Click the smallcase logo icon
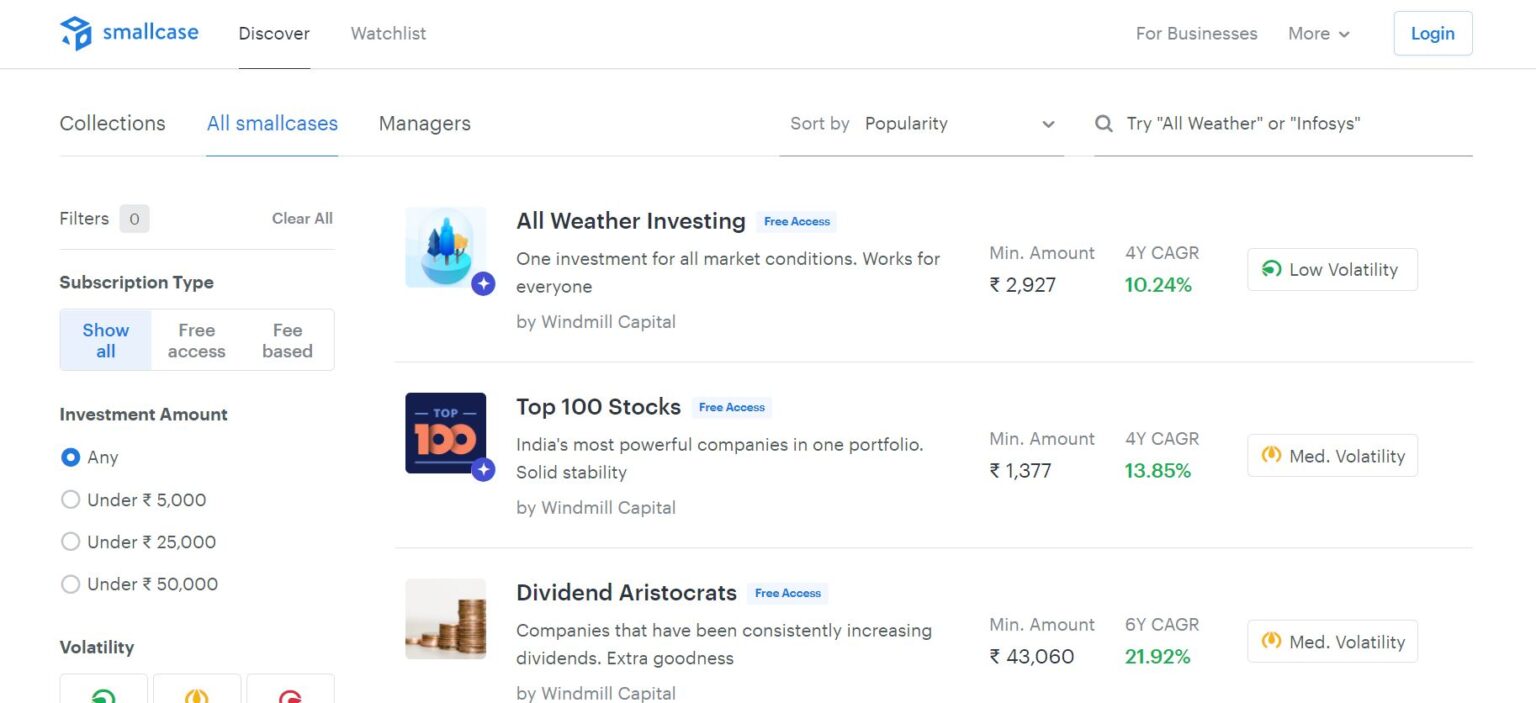This screenshot has height=703, width=1536. tap(76, 33)
